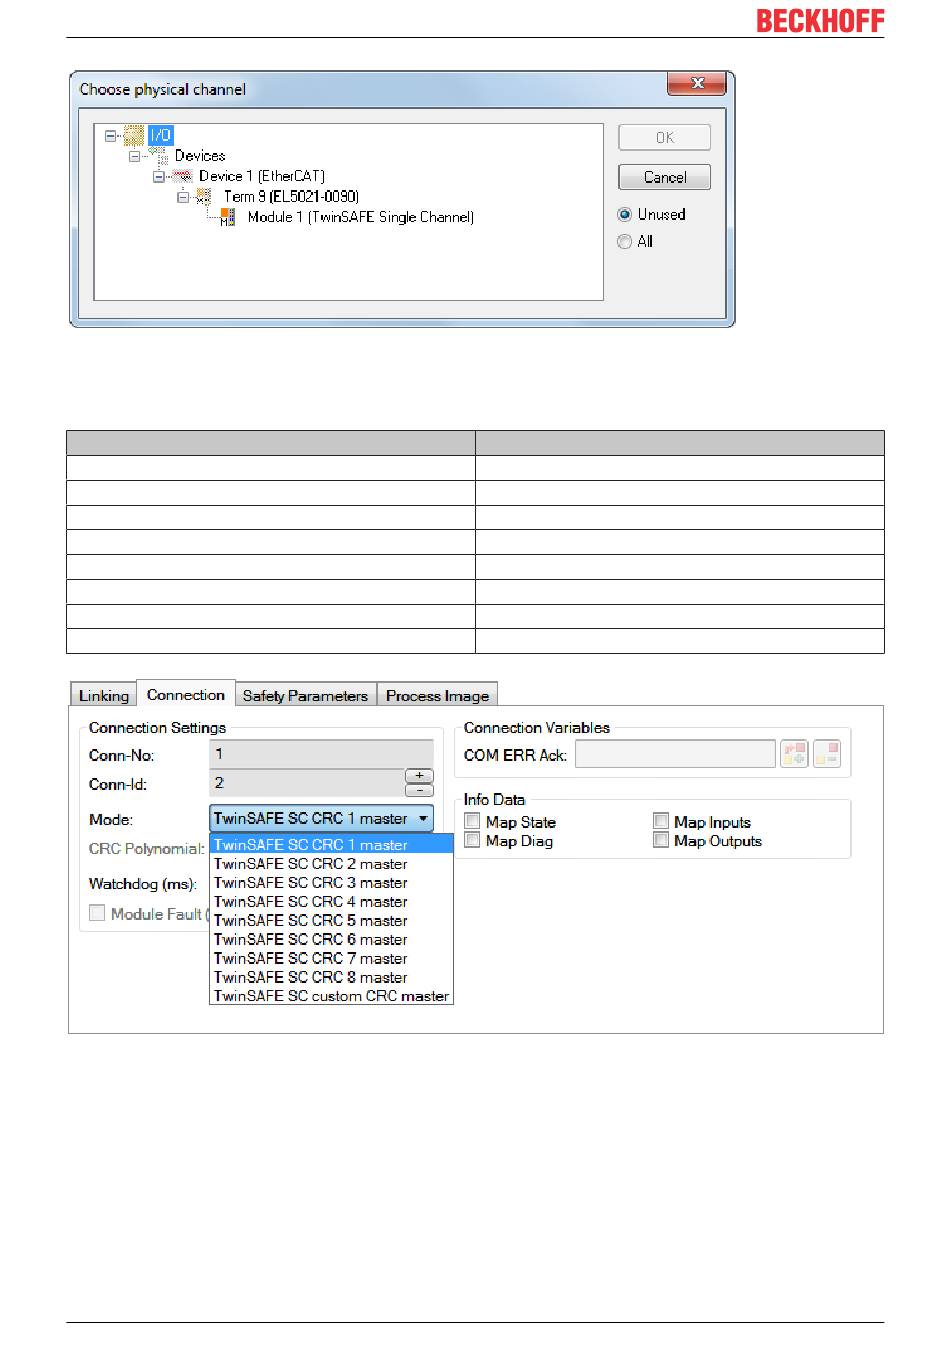Click the I/O root node icon

click(134, 135)
